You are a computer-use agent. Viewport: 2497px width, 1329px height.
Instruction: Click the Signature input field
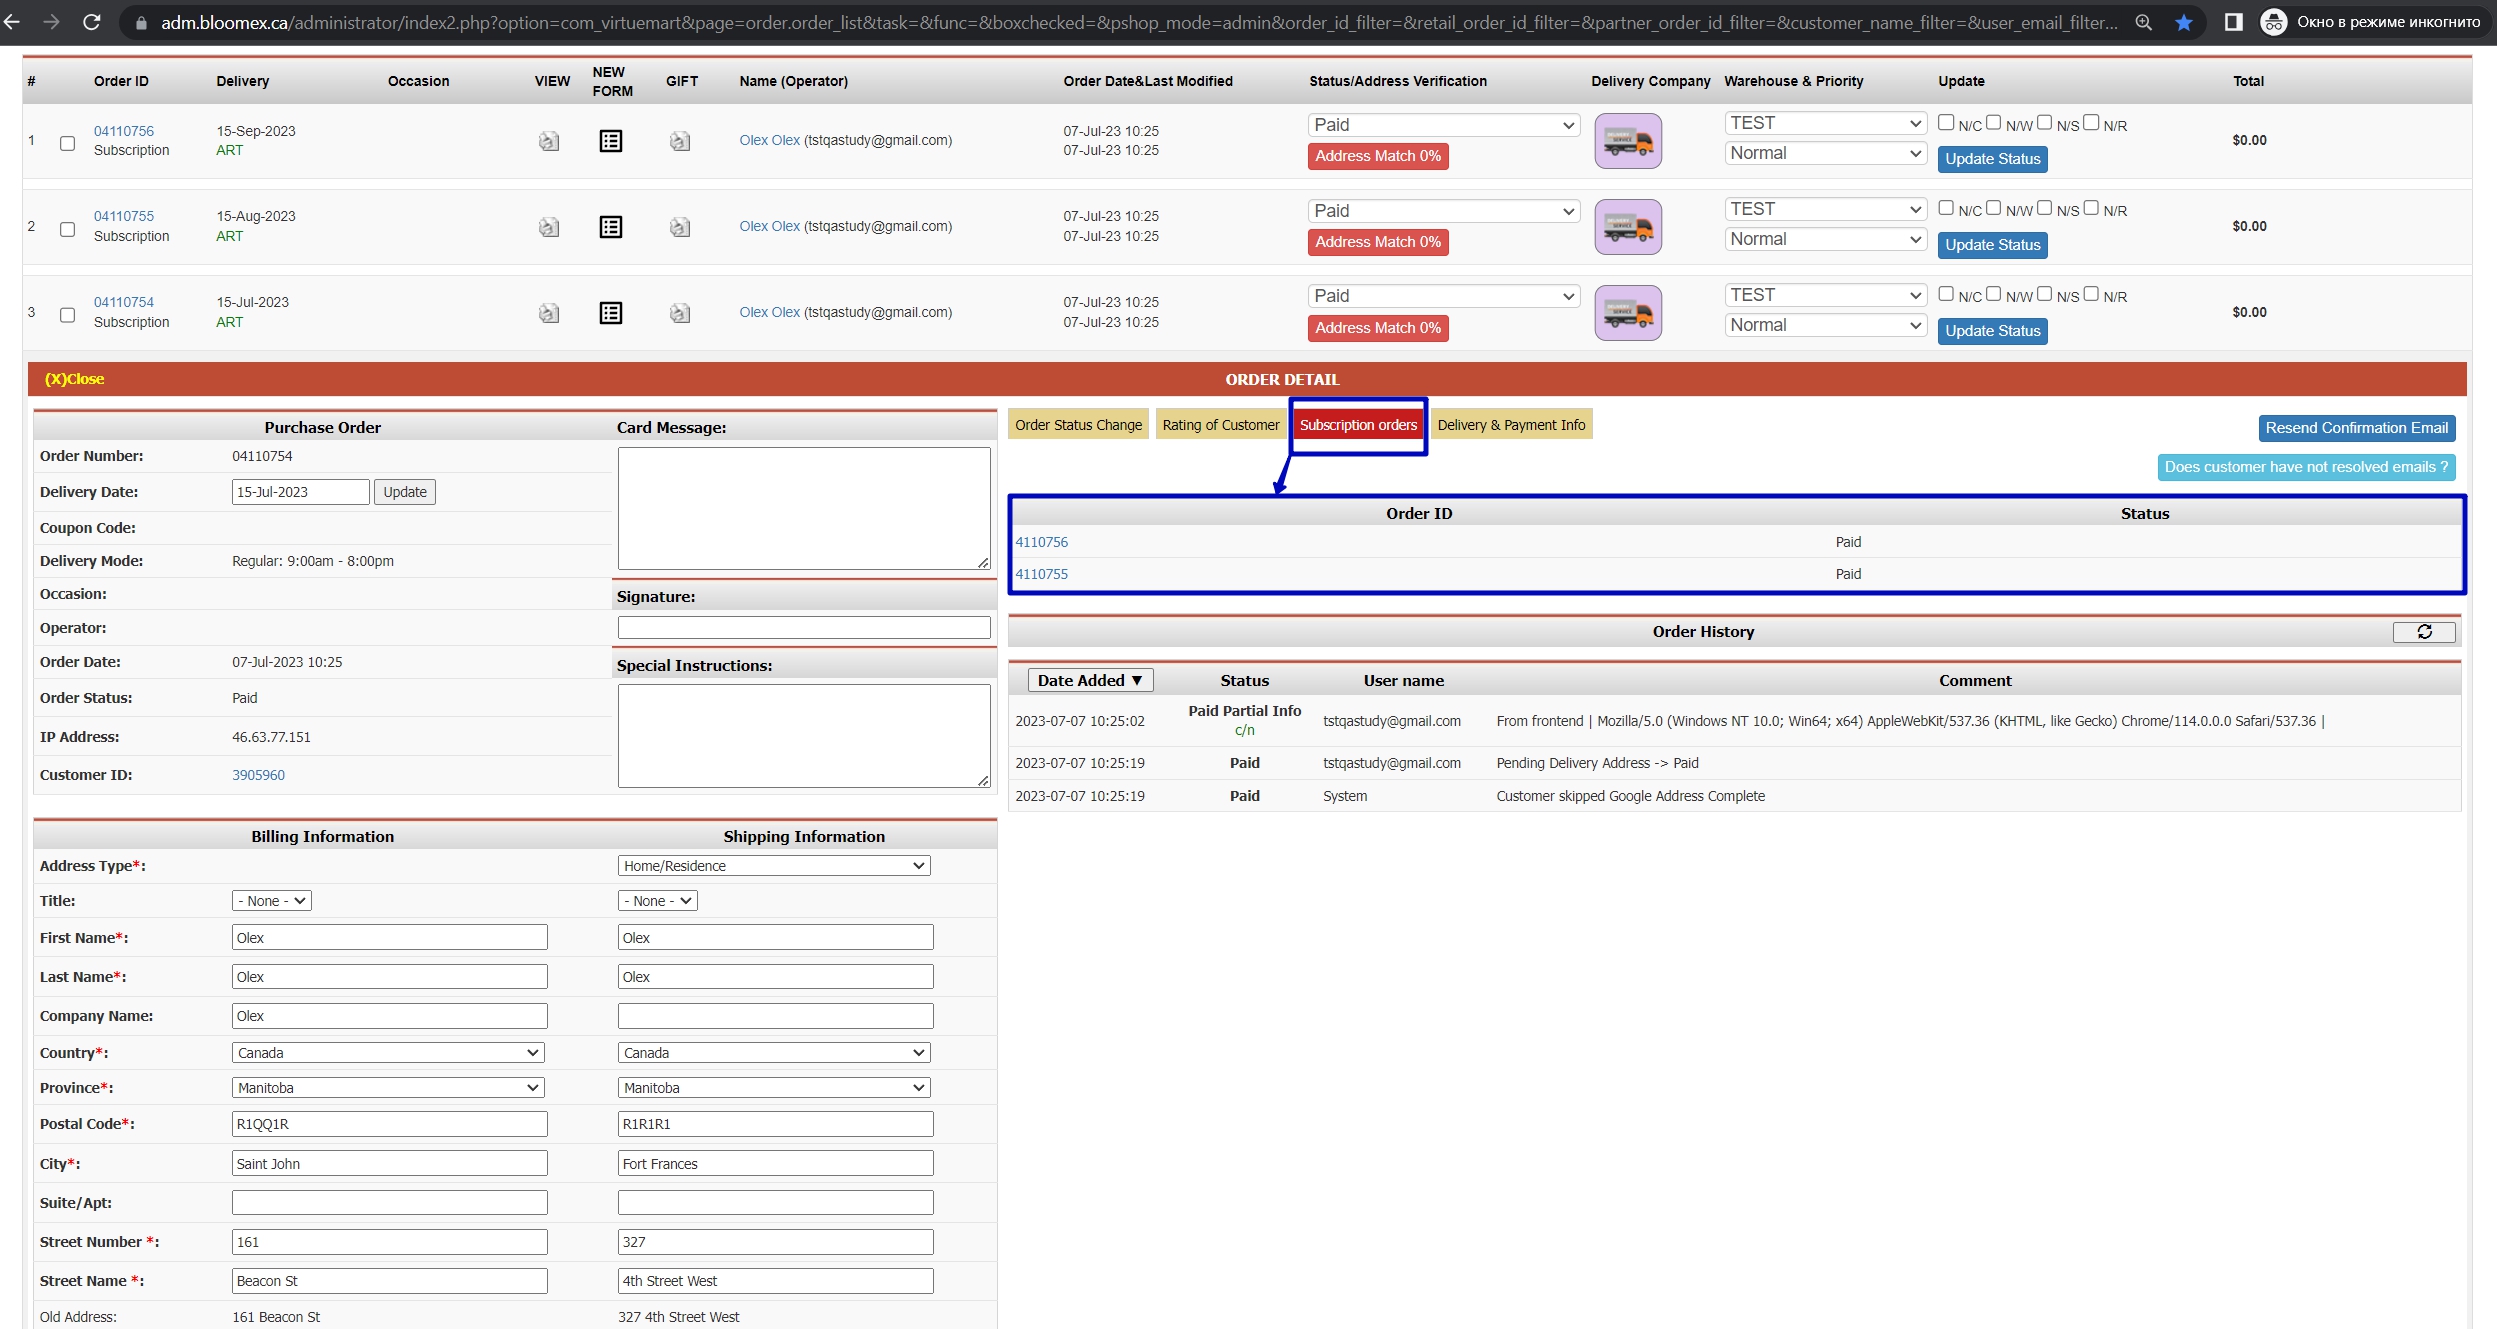(804, 628)
